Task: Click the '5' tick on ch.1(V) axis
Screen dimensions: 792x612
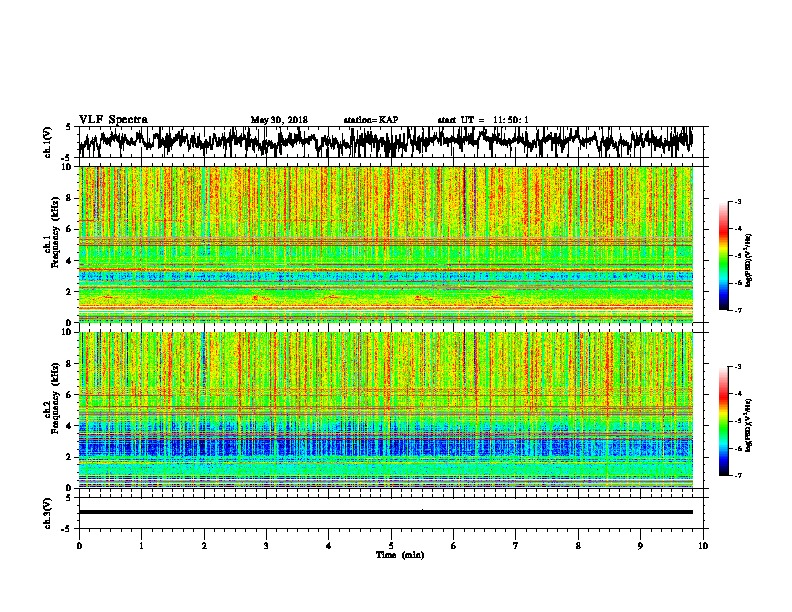Action: [68, 127]
